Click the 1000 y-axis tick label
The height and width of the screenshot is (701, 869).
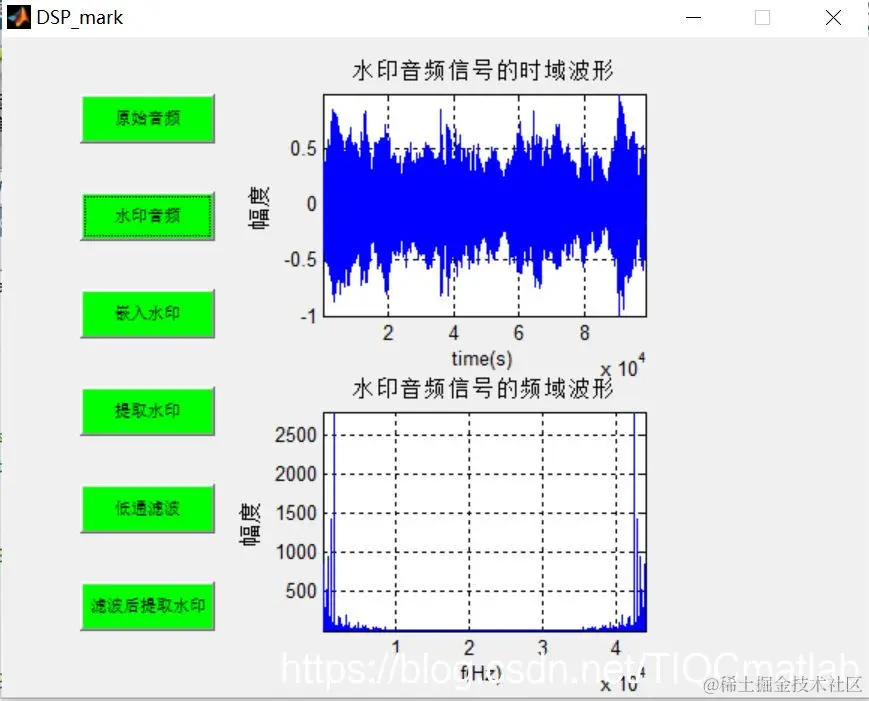coord(296,552)
